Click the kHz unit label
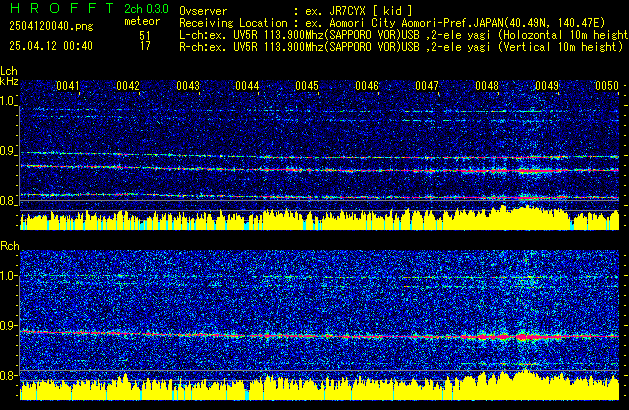The image size is (629, 410). pyautogui.click(x=9, y=81)
